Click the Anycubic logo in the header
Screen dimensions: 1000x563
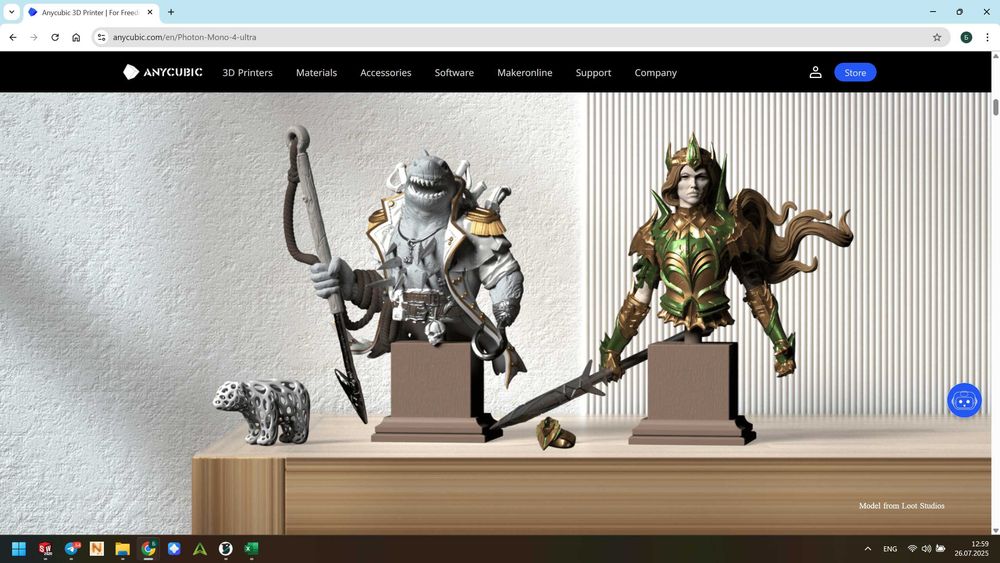tap(163, 72)
